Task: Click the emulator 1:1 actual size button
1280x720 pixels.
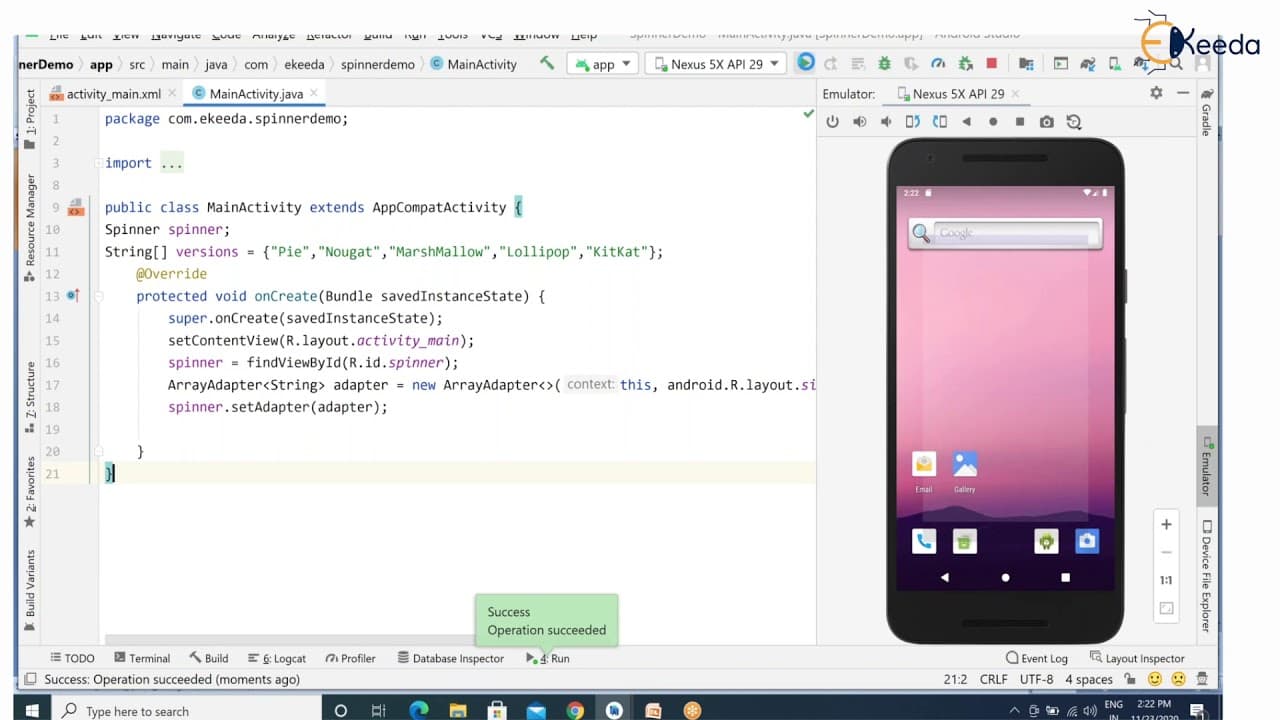Action: click(1166, 580)
